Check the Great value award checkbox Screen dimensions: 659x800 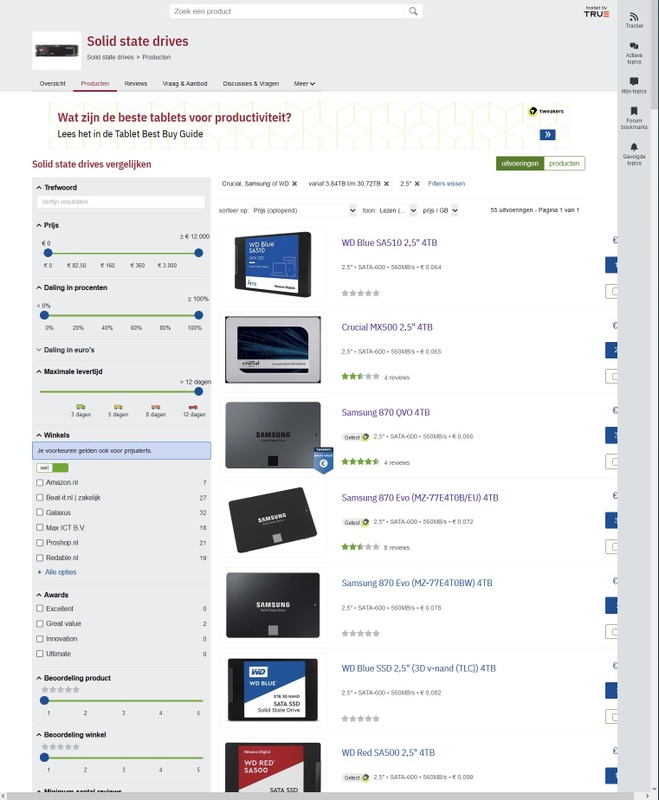coord(40,623)
